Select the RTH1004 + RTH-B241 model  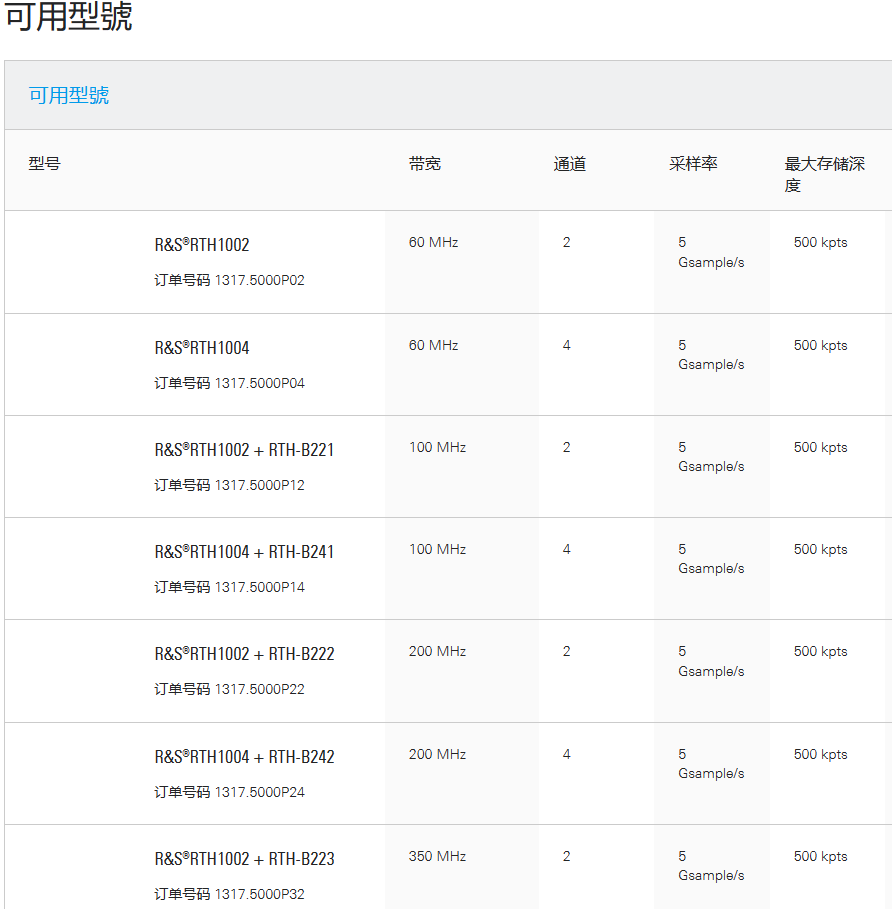pyautogui.click(x=244, y=552)
